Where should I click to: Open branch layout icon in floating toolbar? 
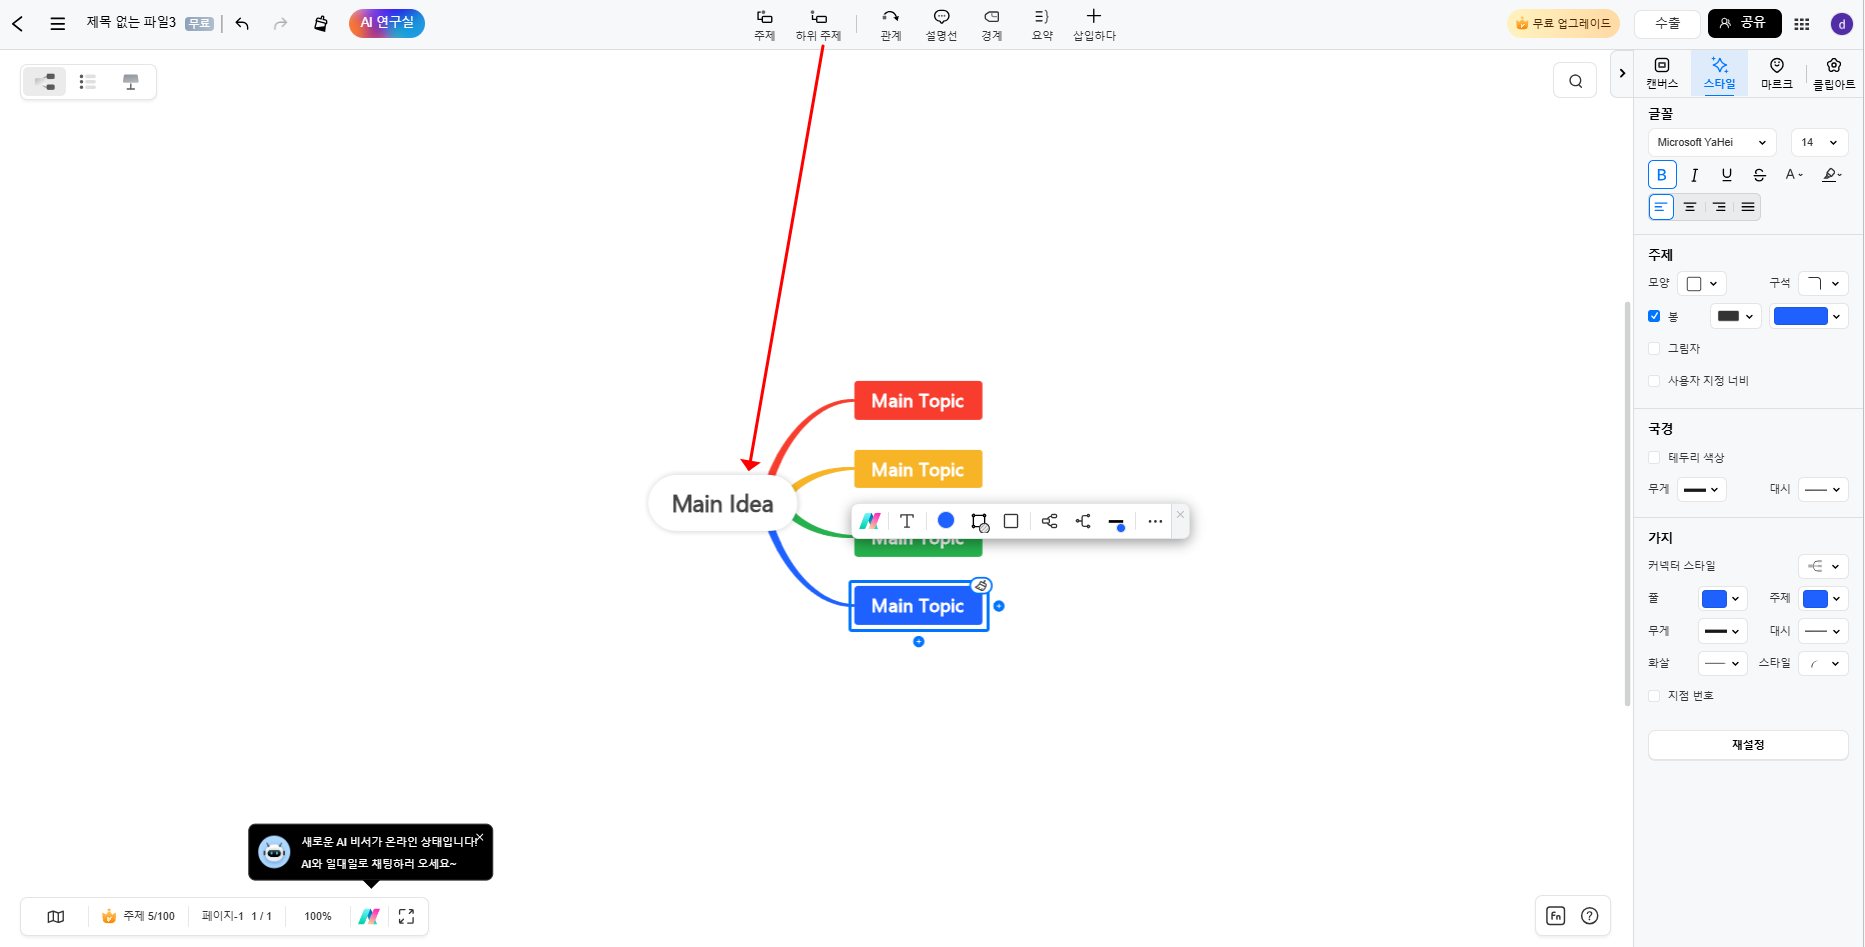[x=1083, y=521]
